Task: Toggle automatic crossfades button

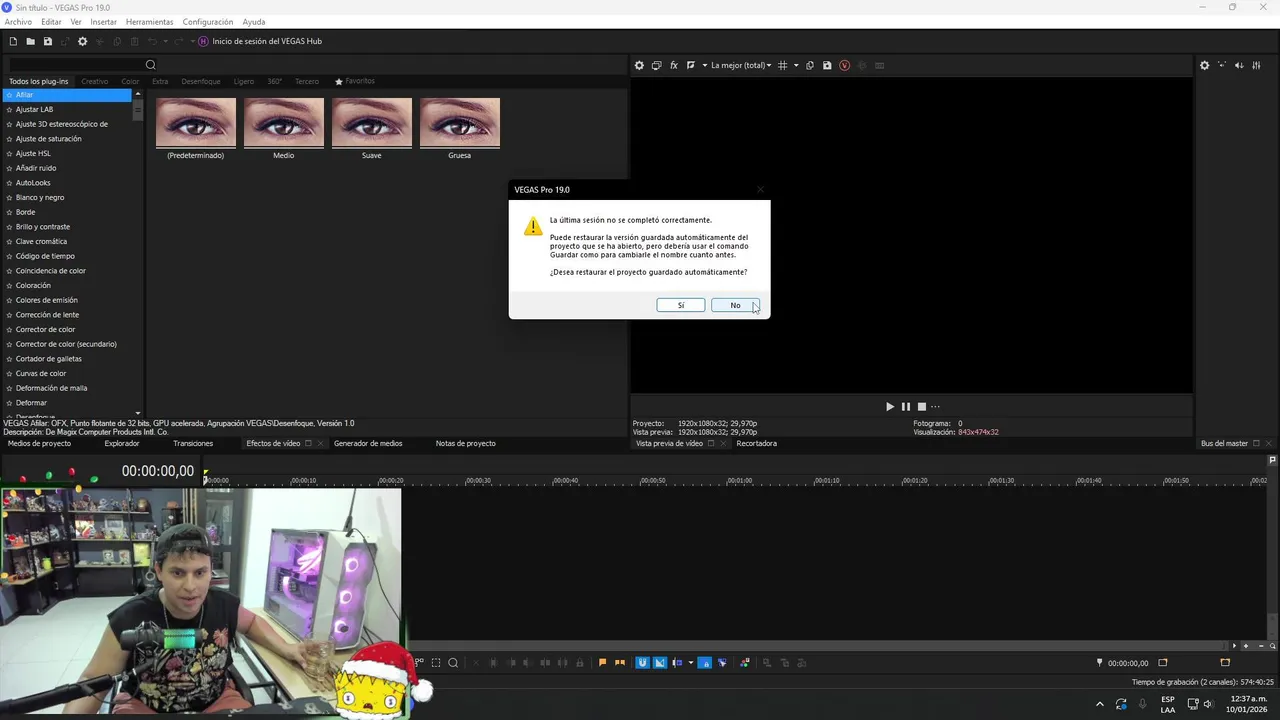Action: coord(660,662)
